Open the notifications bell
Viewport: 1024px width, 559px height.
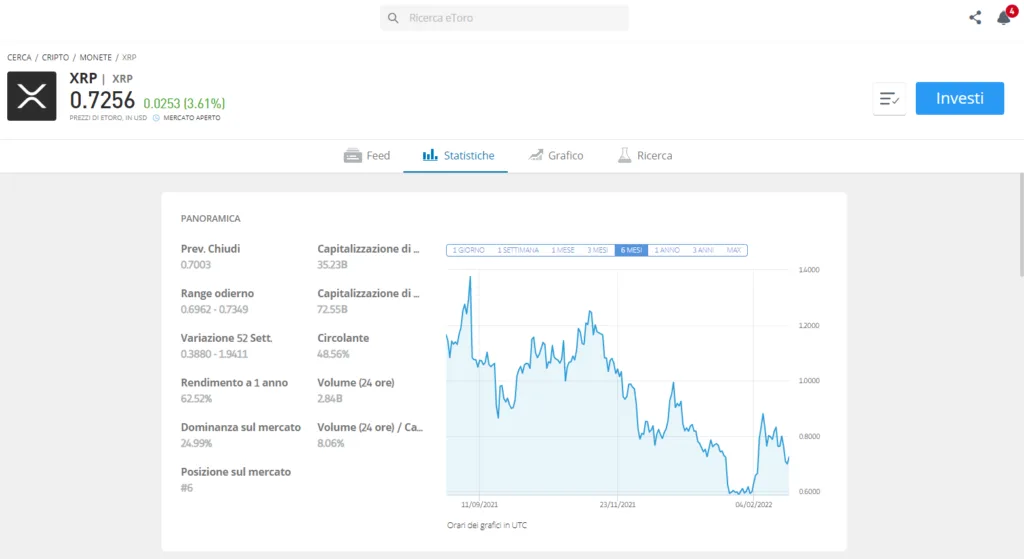(x=1004, y=18)
